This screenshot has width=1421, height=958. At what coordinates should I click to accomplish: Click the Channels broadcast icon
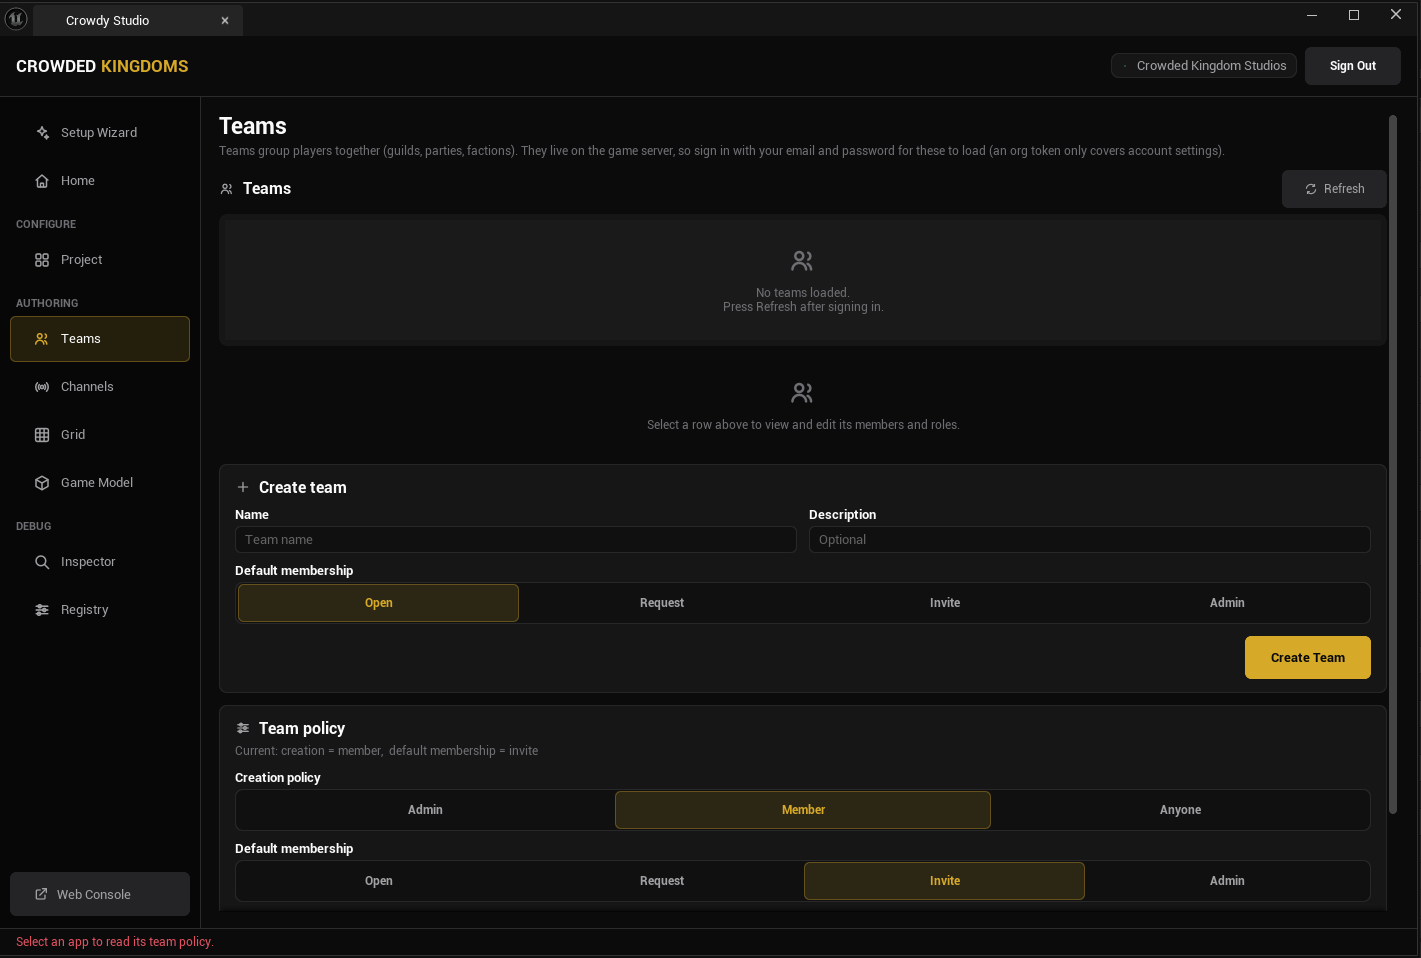42,387
